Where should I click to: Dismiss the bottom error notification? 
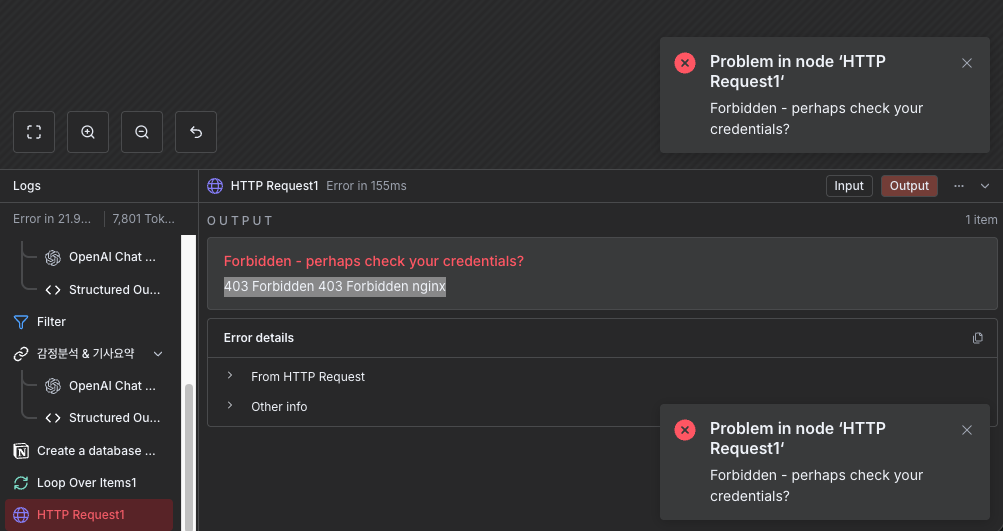(967, 430)
